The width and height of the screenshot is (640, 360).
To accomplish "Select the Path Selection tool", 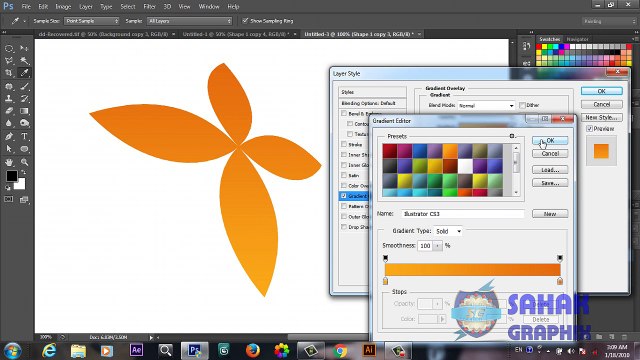I will pos(9,149).
